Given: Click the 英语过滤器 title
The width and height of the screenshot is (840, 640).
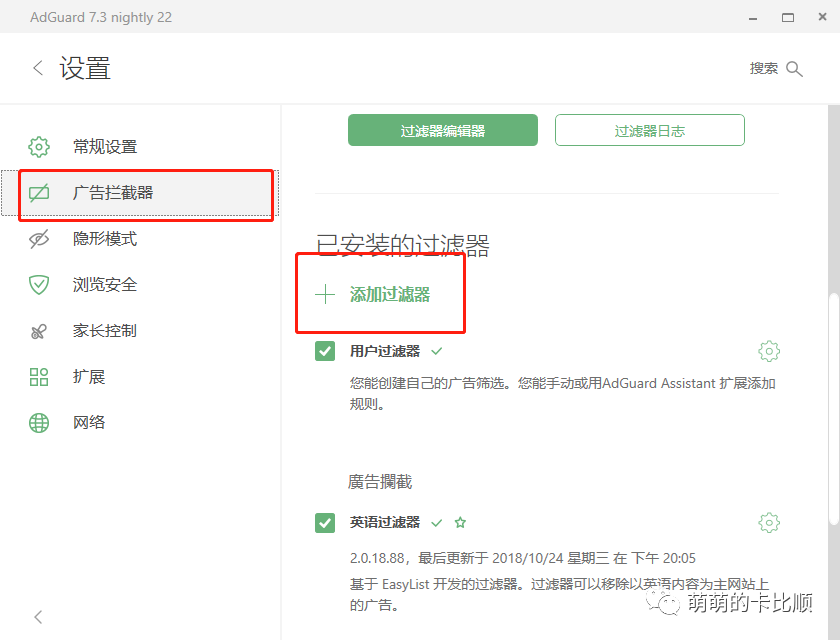Looking at the screenshot, I should (385, 523).
